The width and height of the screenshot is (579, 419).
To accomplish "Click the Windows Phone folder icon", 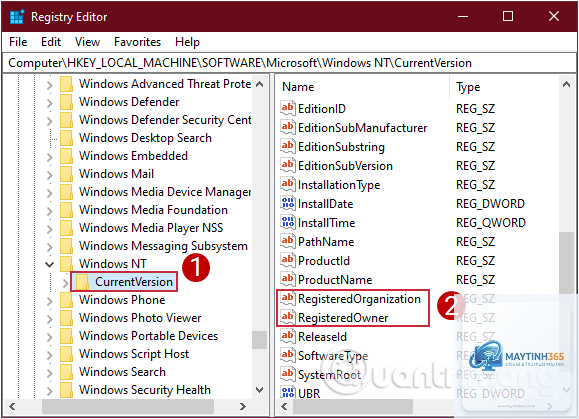I will (66, 300).
